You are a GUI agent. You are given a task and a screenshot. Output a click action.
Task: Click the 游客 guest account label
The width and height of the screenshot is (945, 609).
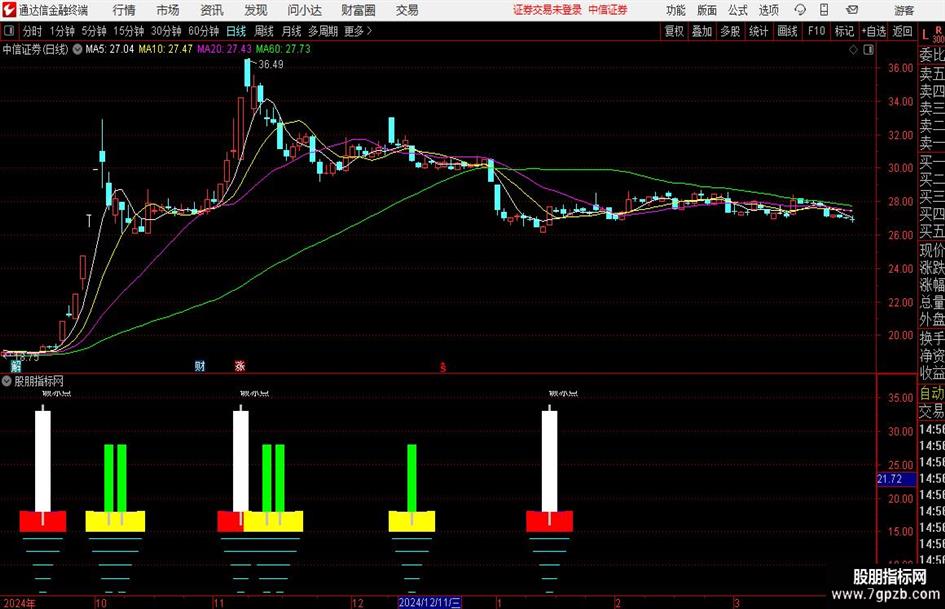(x=903, y=10)
